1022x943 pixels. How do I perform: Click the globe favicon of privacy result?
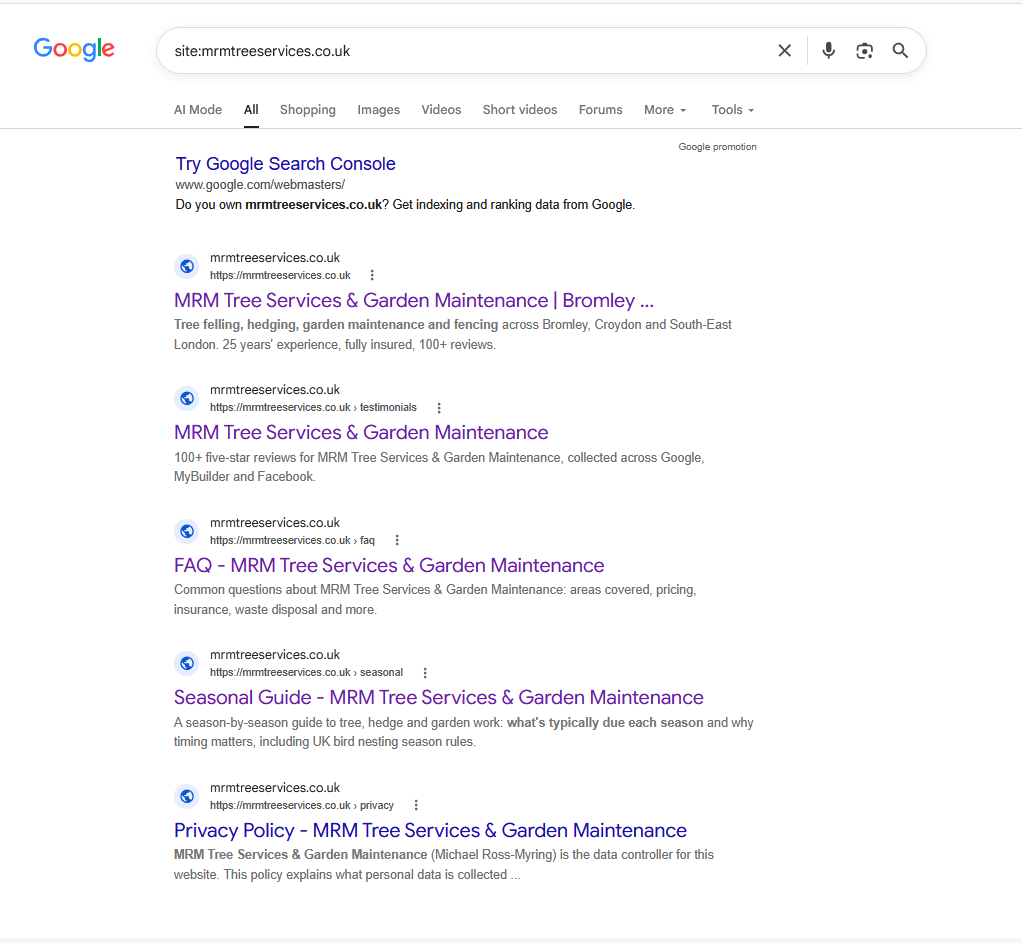pyautogui.click(x=187, y=796)
